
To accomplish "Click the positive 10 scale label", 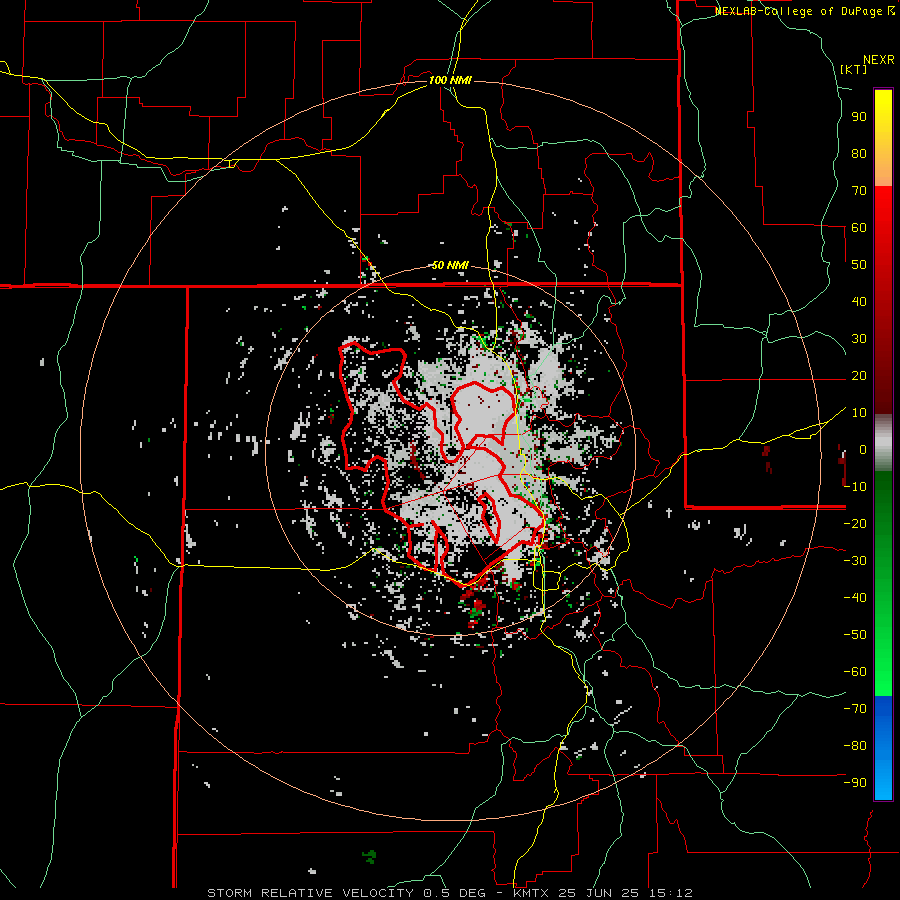I will 859,413.
